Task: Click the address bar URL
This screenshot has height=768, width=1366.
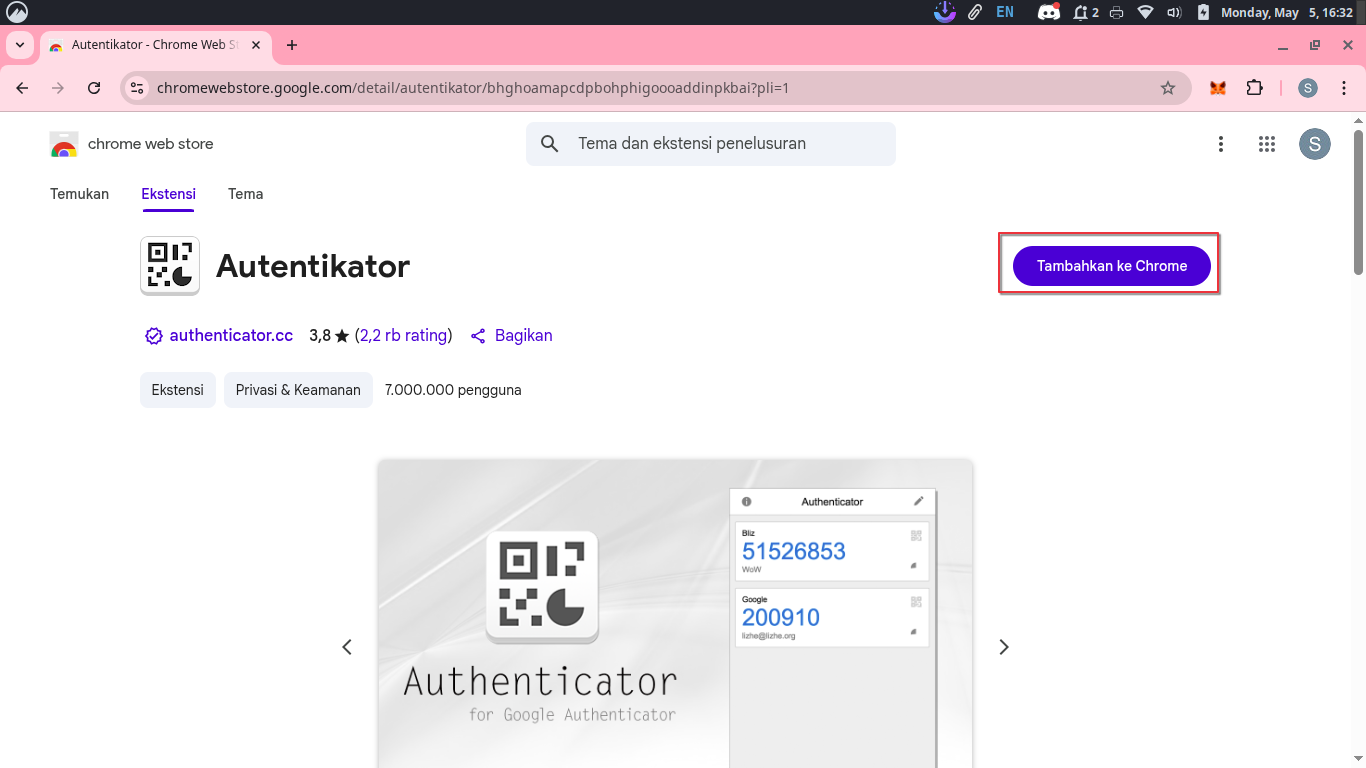Action: (473, 88)
